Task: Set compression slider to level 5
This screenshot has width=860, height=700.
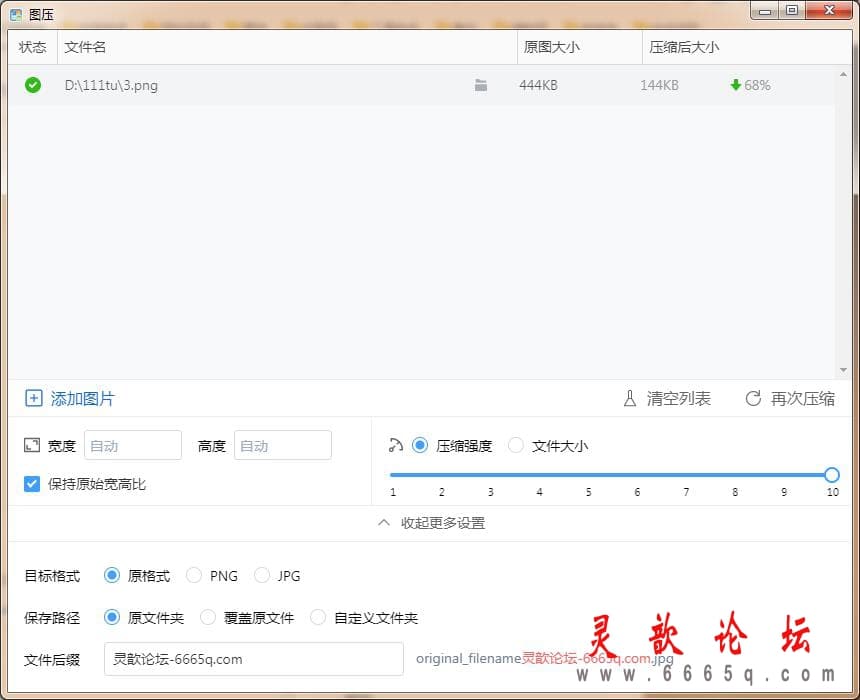Action: (588, 475)
